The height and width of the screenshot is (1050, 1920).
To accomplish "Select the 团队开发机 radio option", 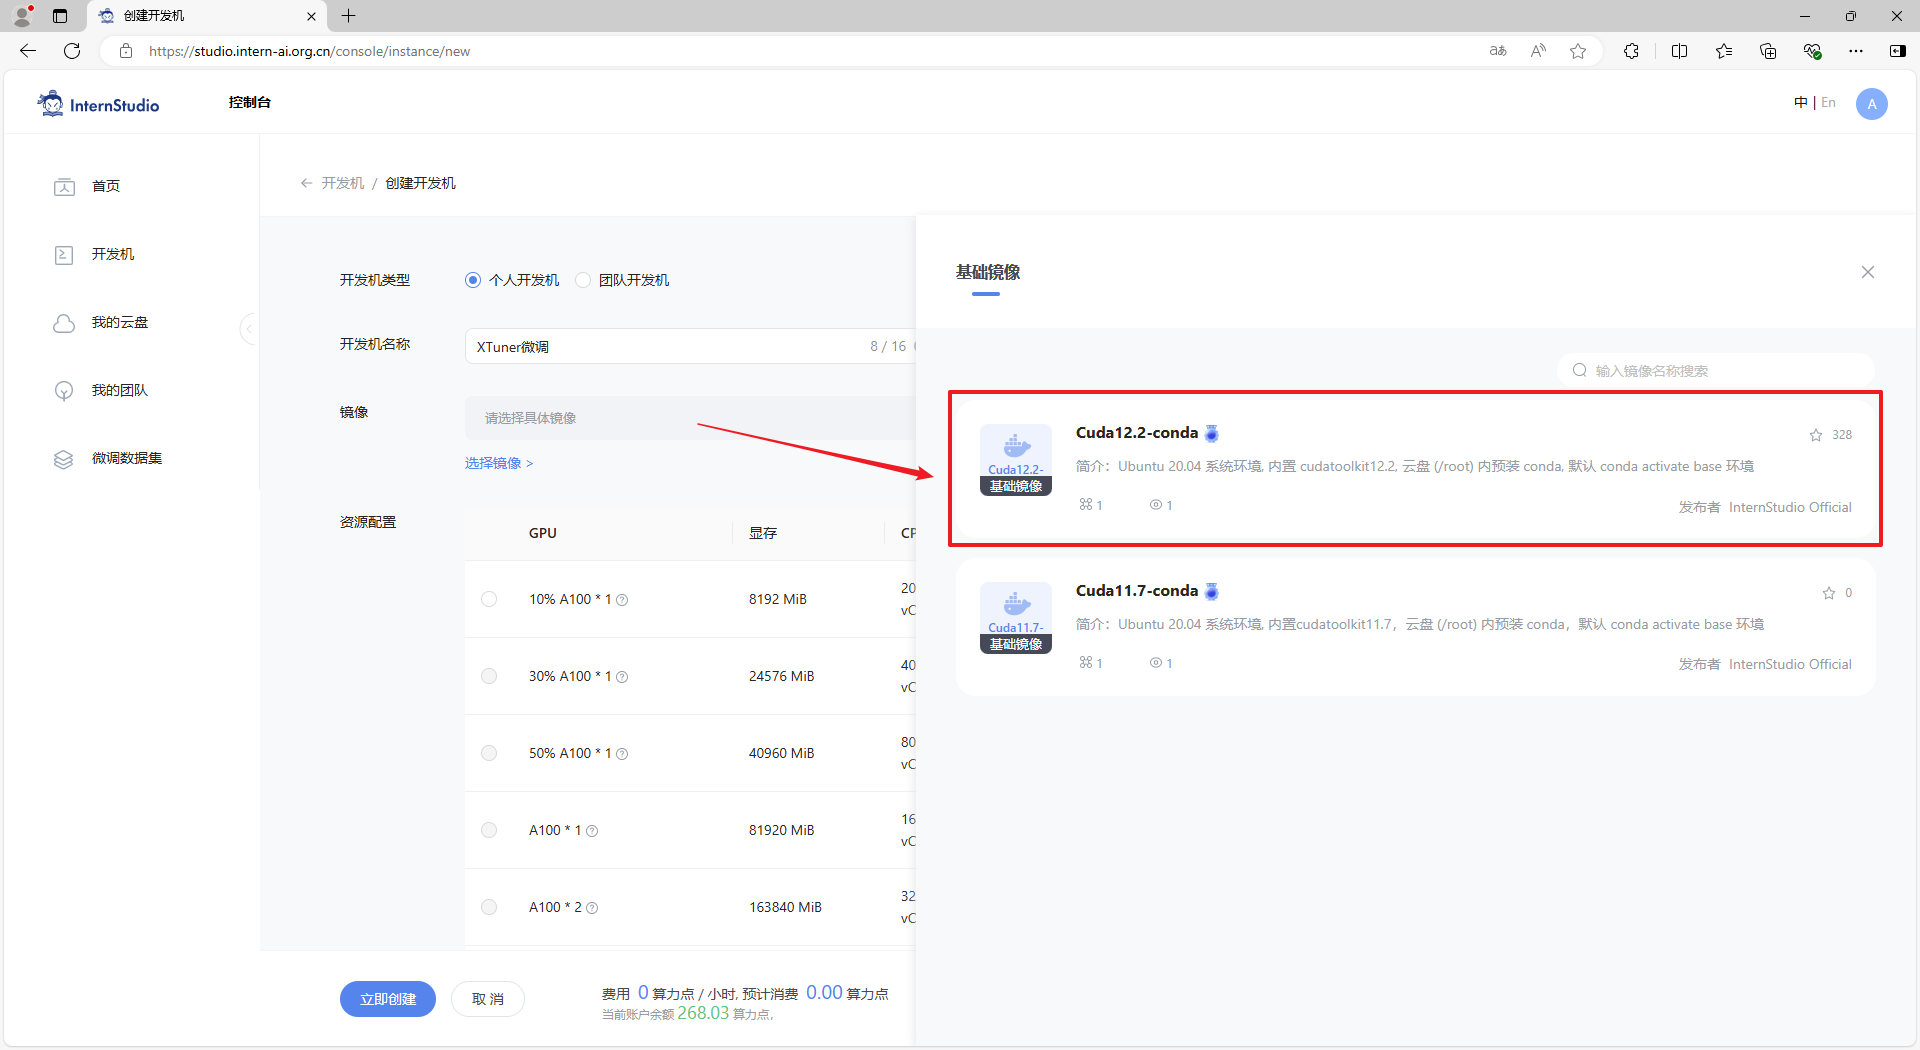I will pos(583,280).
